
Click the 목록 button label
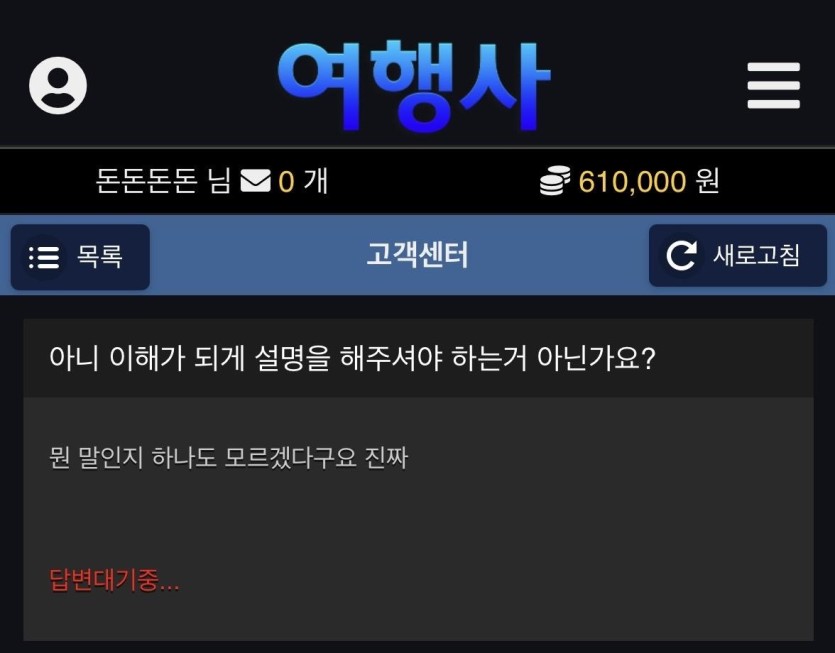tap(100, 256)
